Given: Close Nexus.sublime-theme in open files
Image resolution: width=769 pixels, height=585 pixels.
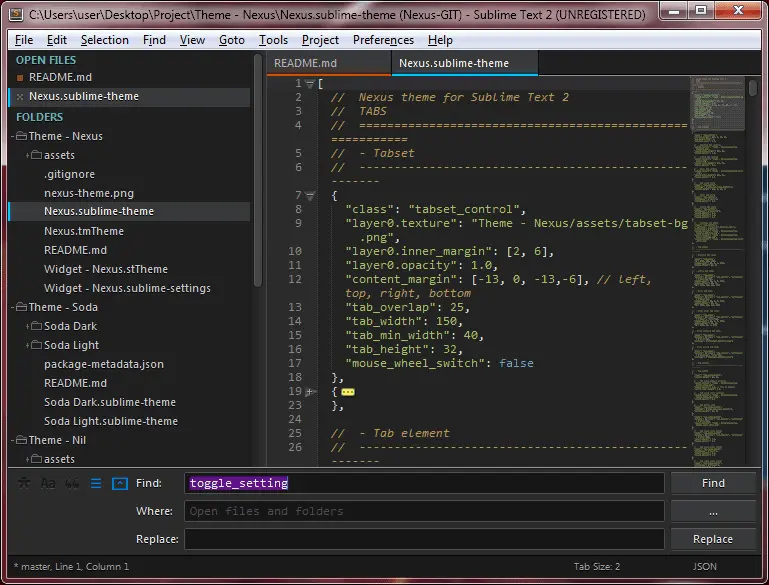Looking at the screenshot, I should tap(20, 97).
